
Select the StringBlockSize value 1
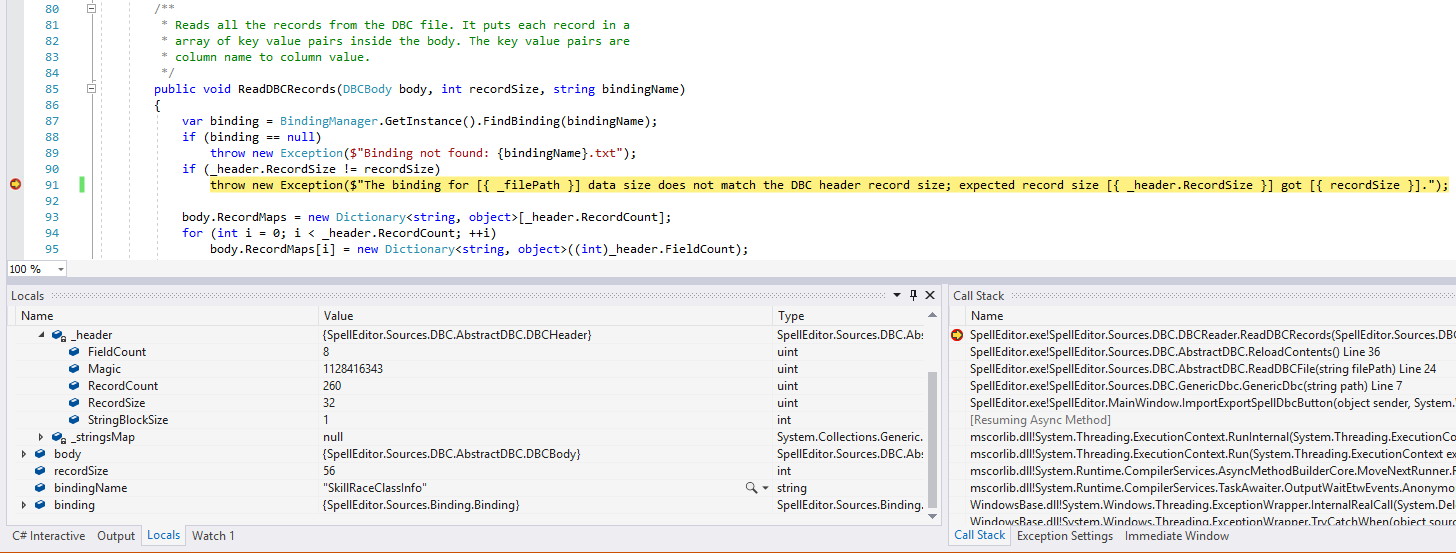click(x=546, y=420)
